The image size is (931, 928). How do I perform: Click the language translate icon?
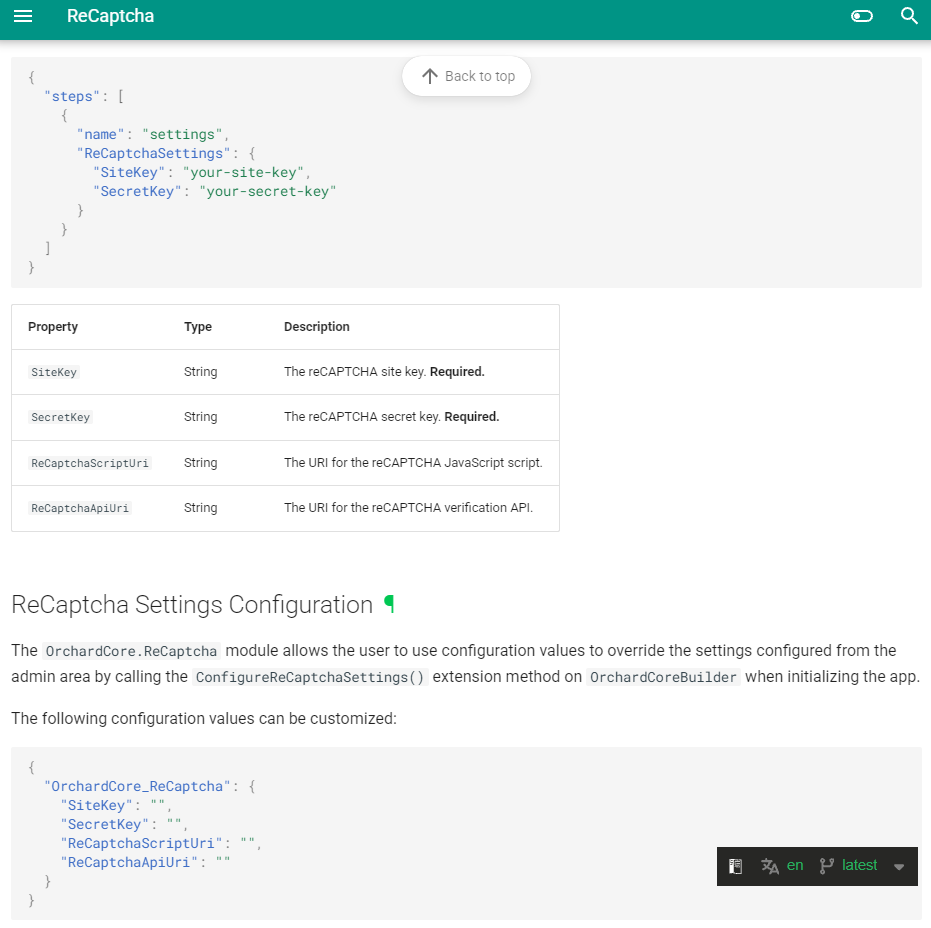pyautogui.click(x=770, y=866)
